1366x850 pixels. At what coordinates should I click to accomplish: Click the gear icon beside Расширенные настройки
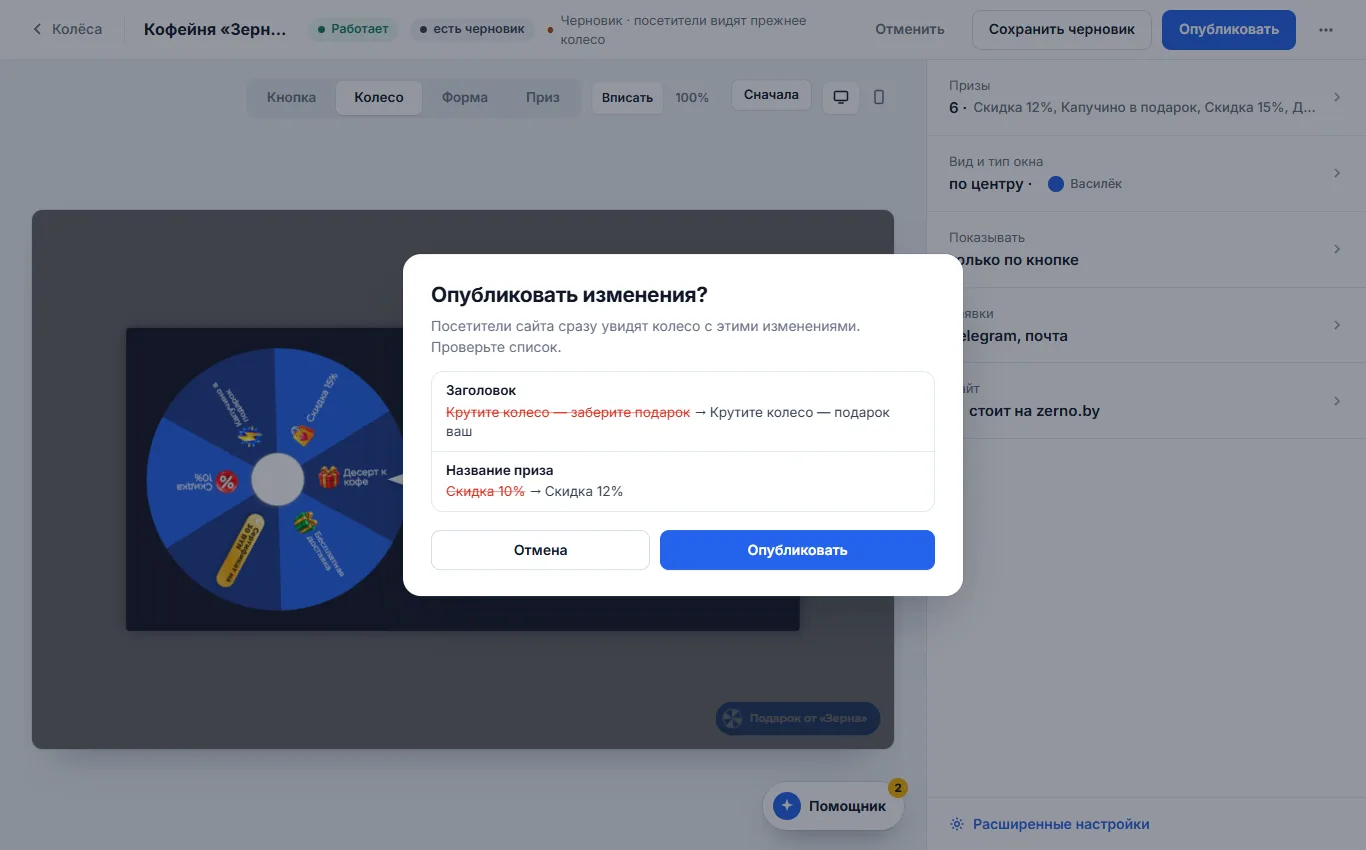(x=957, y=825)
